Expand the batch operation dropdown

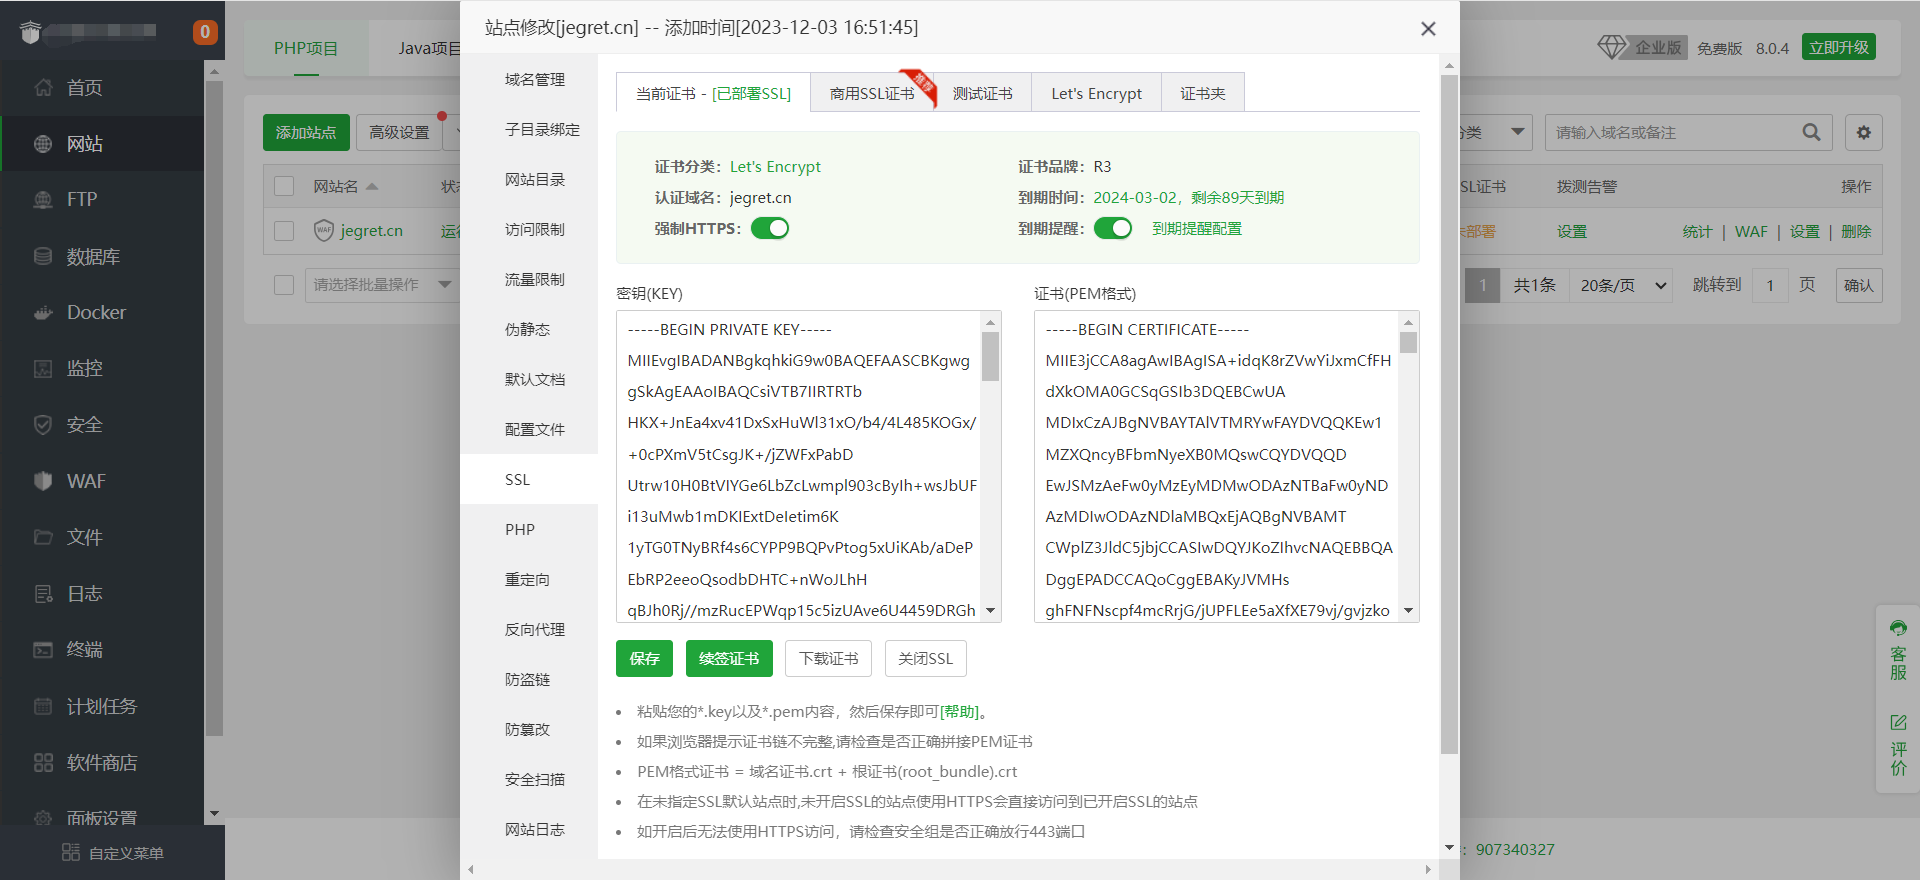[444, 285]
